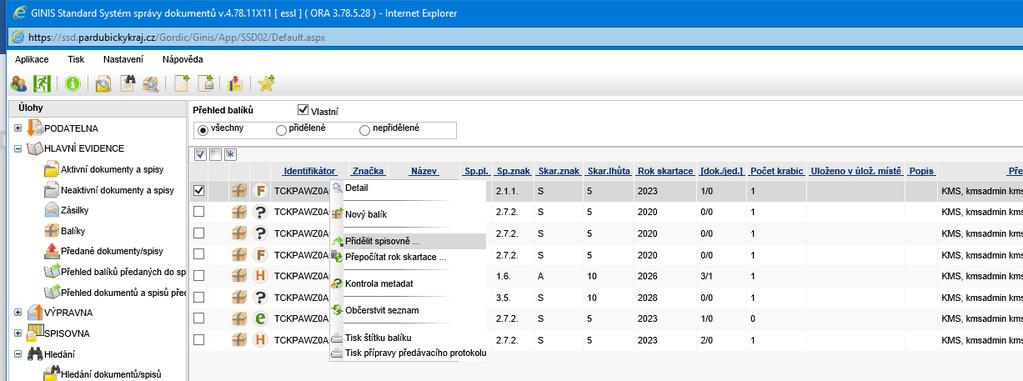This screenshot has width=1023, height=381.
Task: Open Předané dokumenty/spisy in the tree
Action: click(112, 251)
